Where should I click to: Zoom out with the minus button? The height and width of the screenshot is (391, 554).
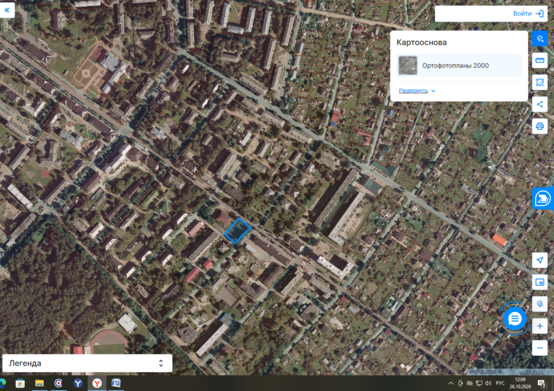540,348
